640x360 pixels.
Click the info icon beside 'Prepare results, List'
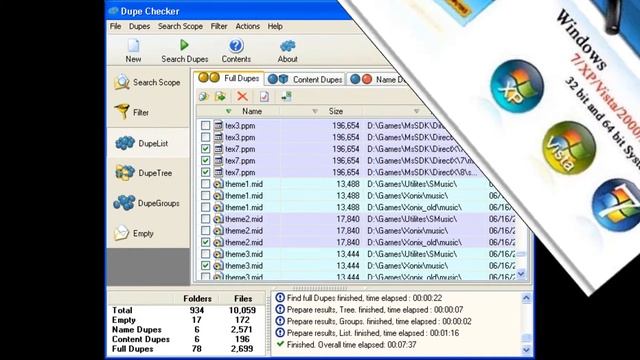pos(280,333)
